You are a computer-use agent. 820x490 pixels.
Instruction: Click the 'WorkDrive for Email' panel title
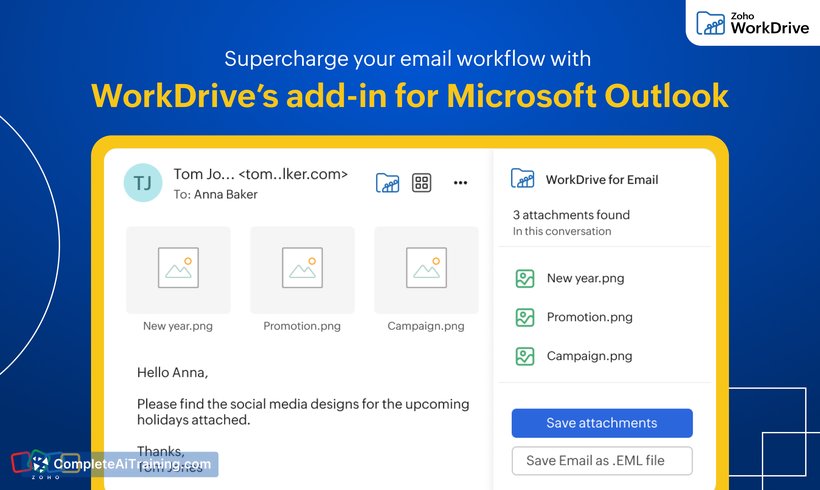(602, 180)
